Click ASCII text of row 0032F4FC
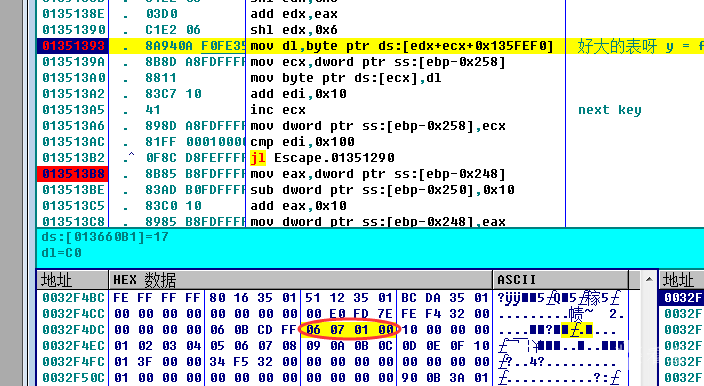704x386 pixels. point(557,362)
